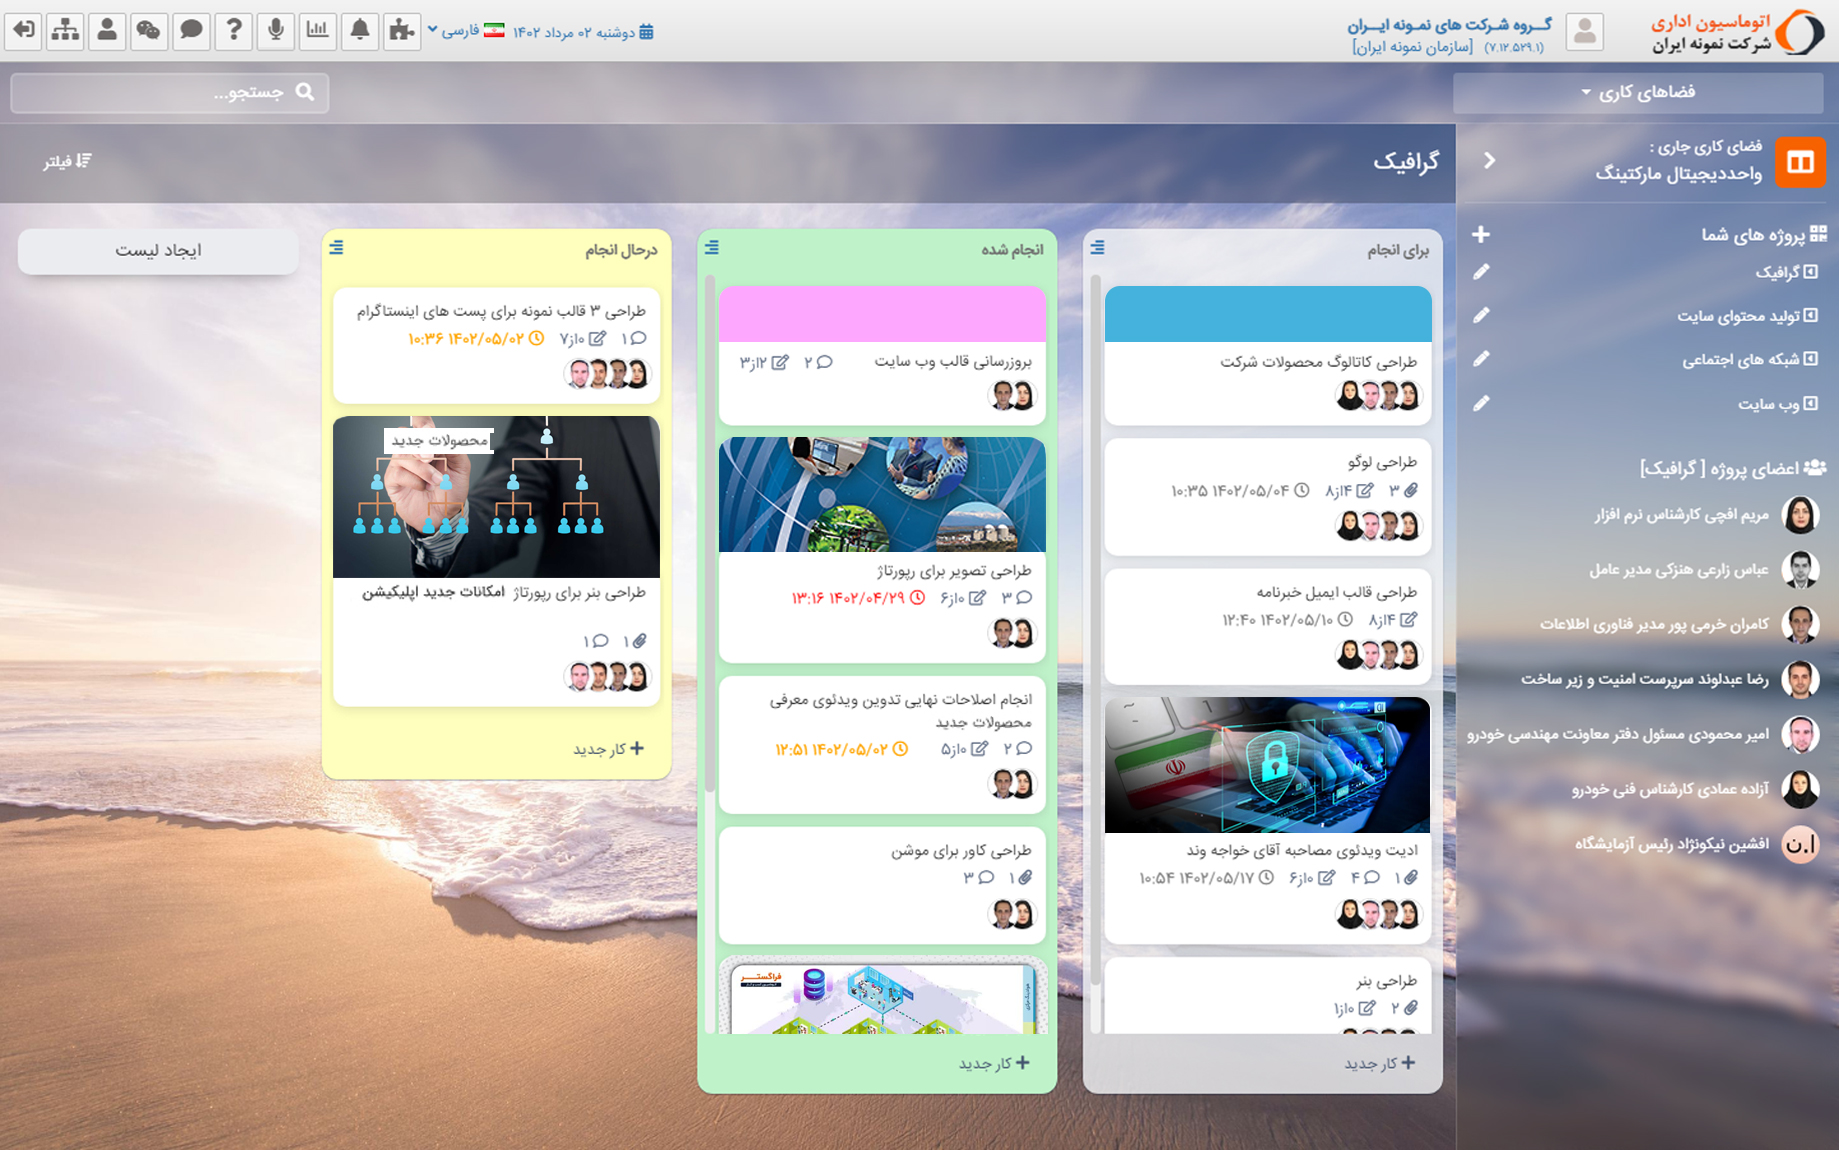Open the درحال انجام list menu
The width and height of the screenshot is (1839, 1150).
pos(336,249)
